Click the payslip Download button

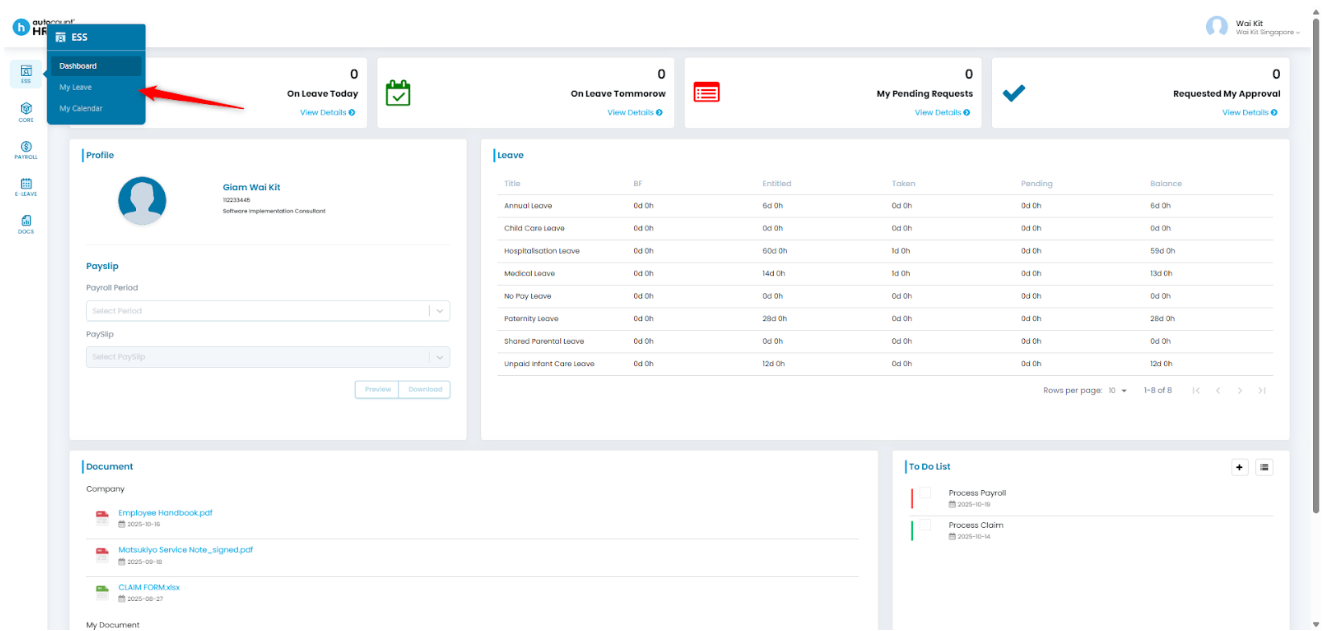tap(425, 390)
